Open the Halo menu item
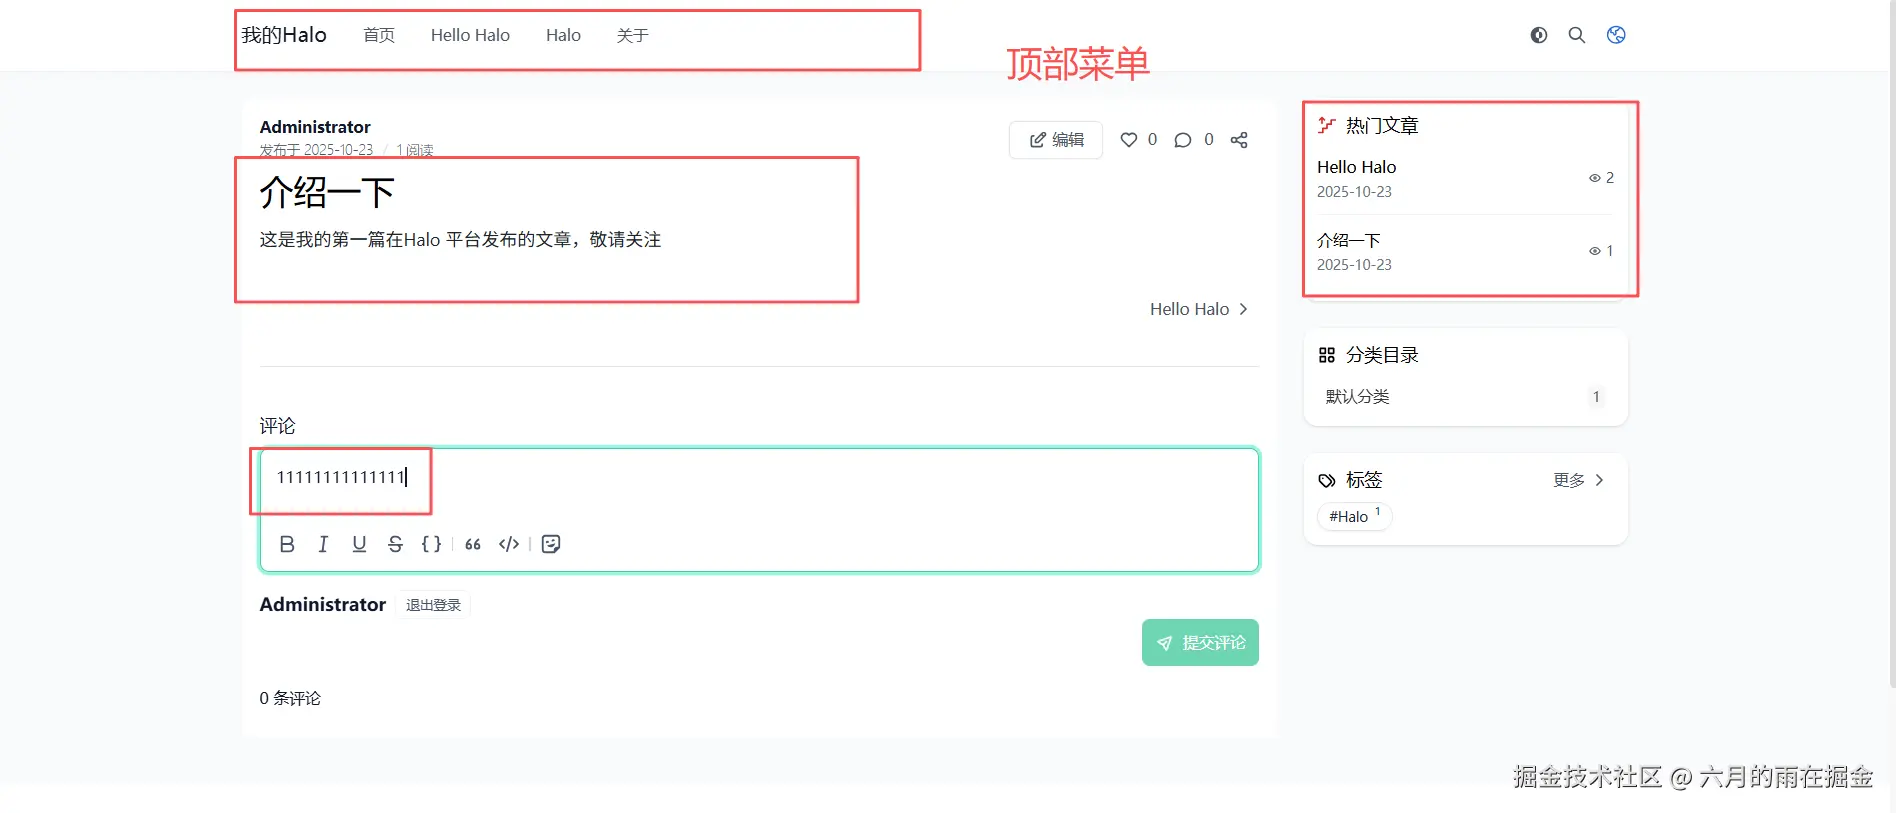This screenshot has width=1896, height=813. [x=563, y=35]
